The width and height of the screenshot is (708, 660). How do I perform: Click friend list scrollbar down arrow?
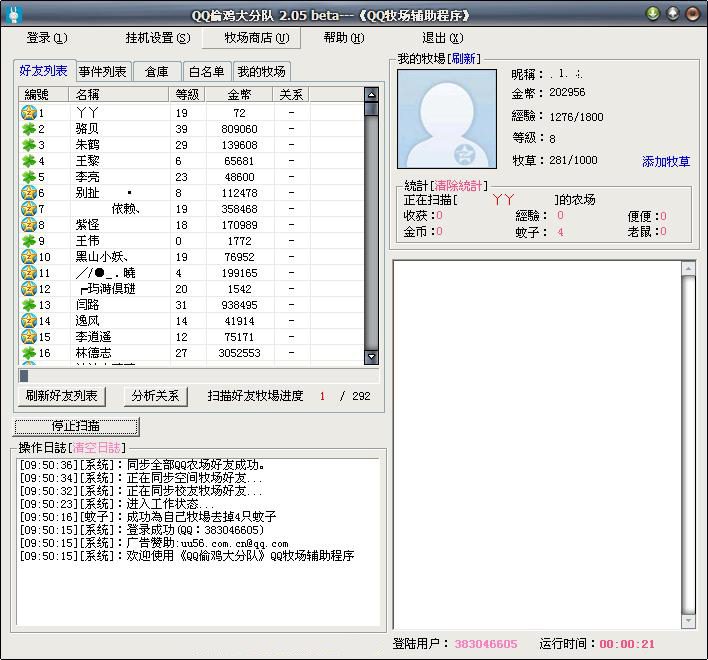(x=371, y=357)
